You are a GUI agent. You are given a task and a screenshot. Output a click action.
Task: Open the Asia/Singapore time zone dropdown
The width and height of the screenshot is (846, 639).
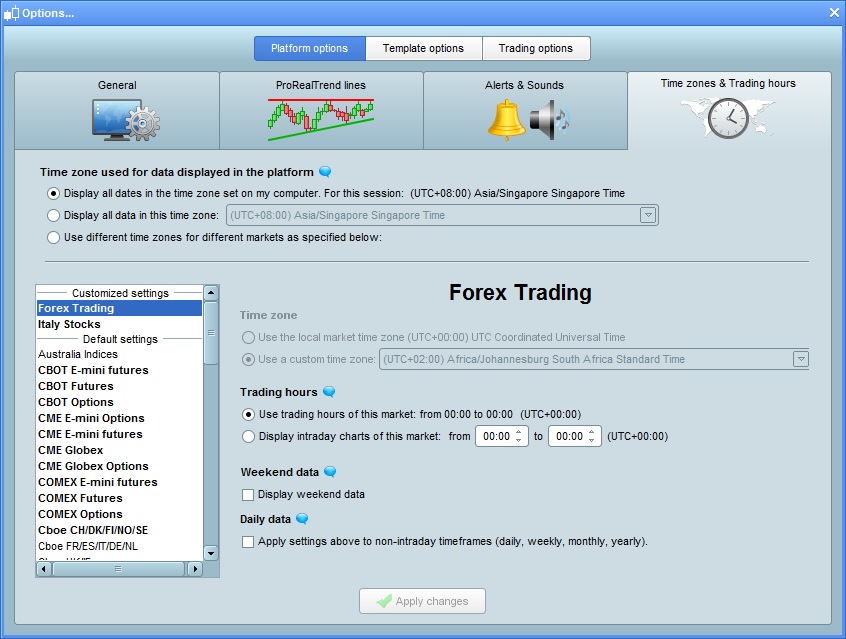pos(648,215)
